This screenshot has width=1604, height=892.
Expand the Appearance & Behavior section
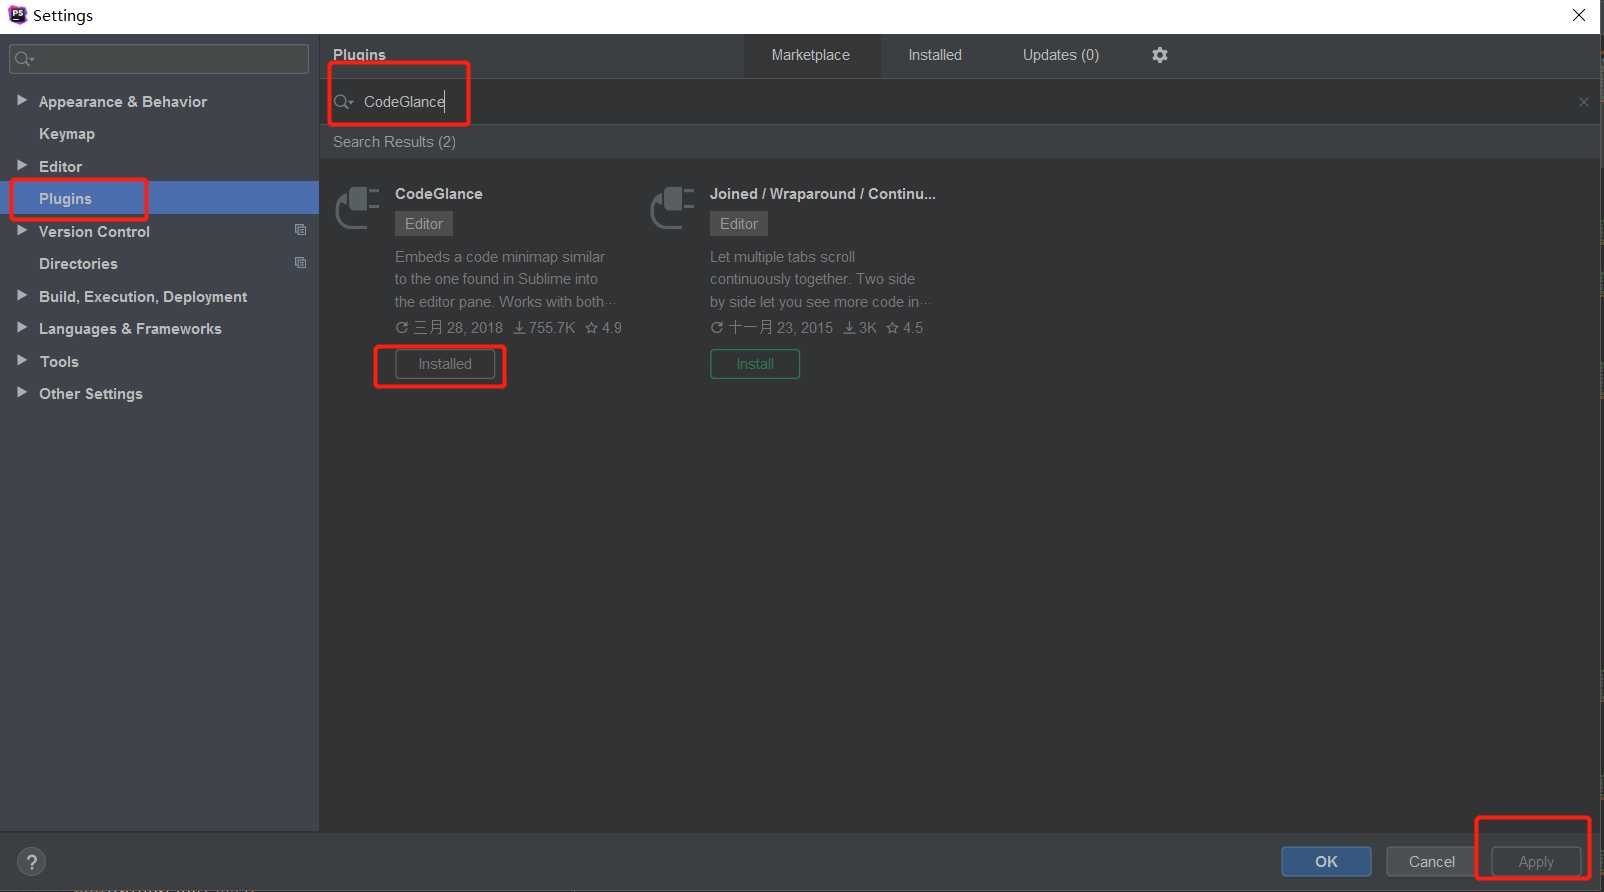point(22,100)
